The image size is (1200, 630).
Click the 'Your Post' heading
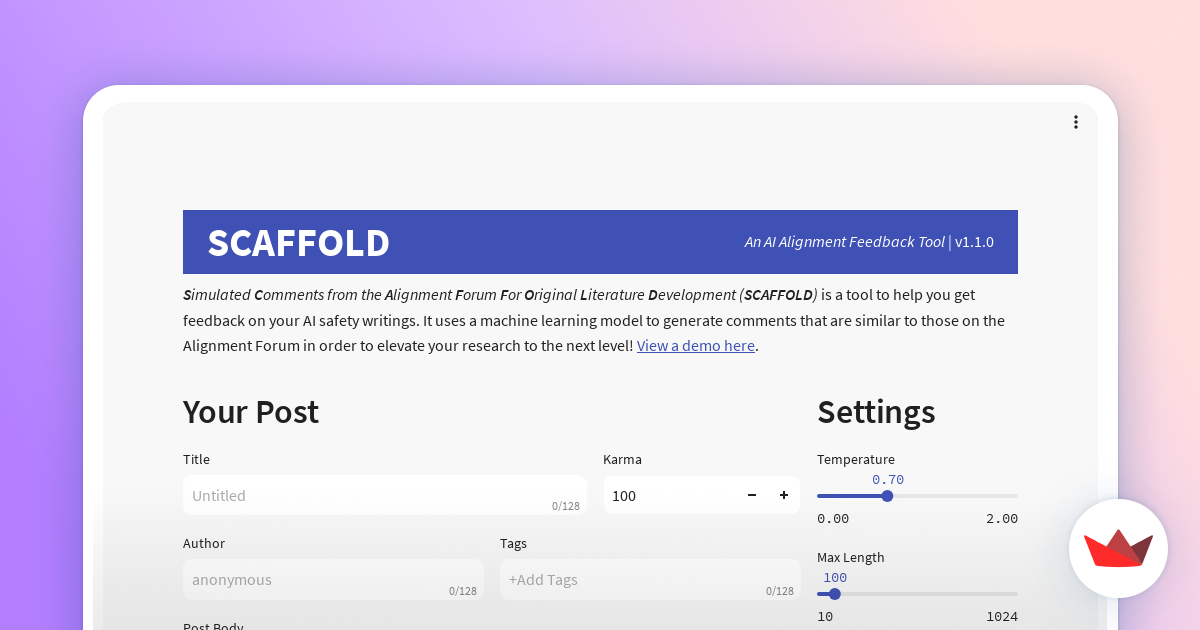tap(251, 412)
